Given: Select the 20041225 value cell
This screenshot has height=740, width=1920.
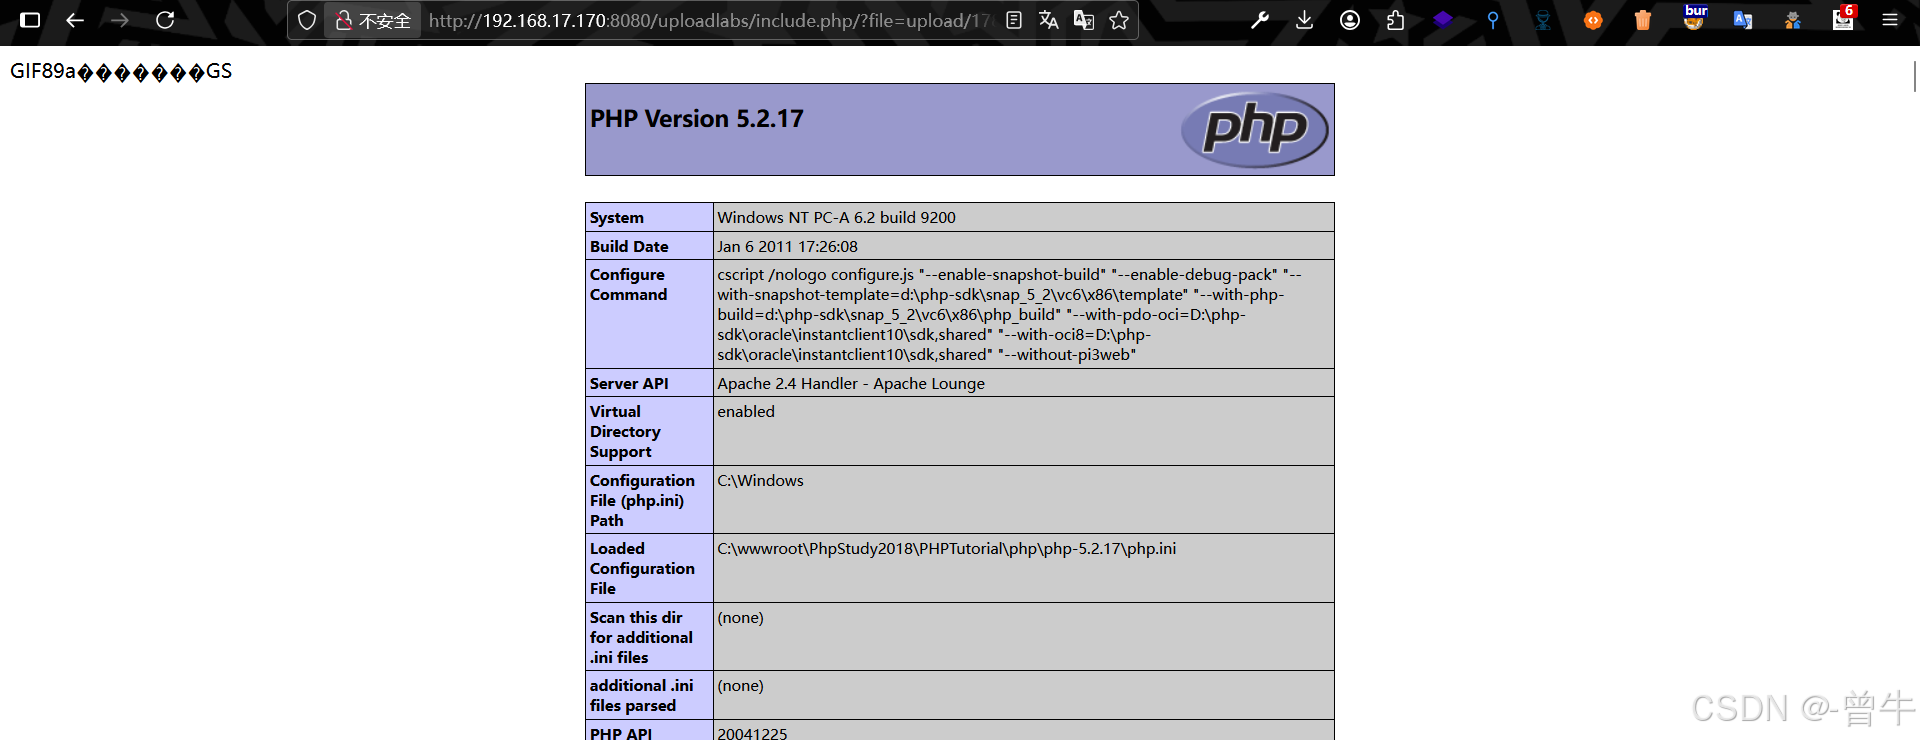Looking at the screenshot, I should [x=1023, y=732].
